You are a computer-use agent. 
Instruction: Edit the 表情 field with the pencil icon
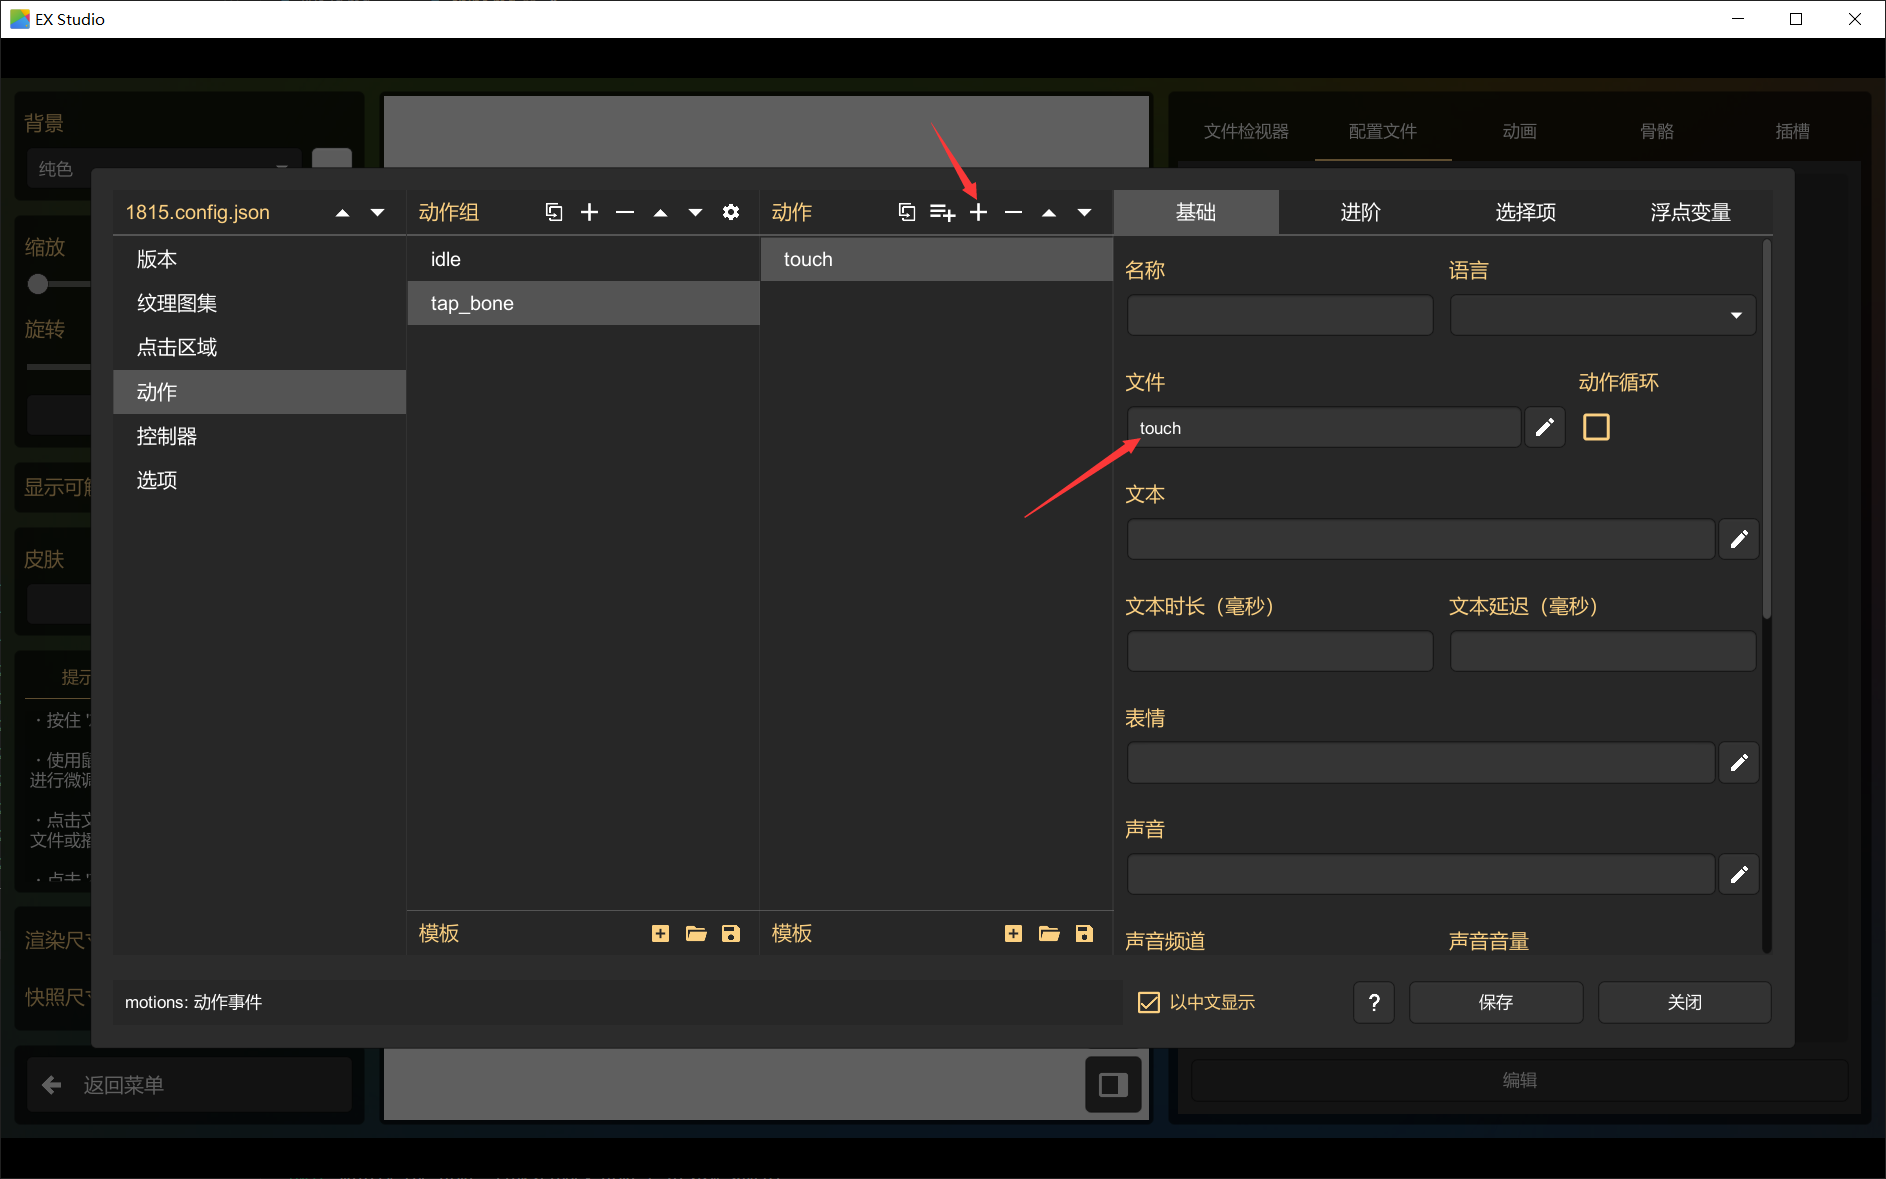[1739, 763]
